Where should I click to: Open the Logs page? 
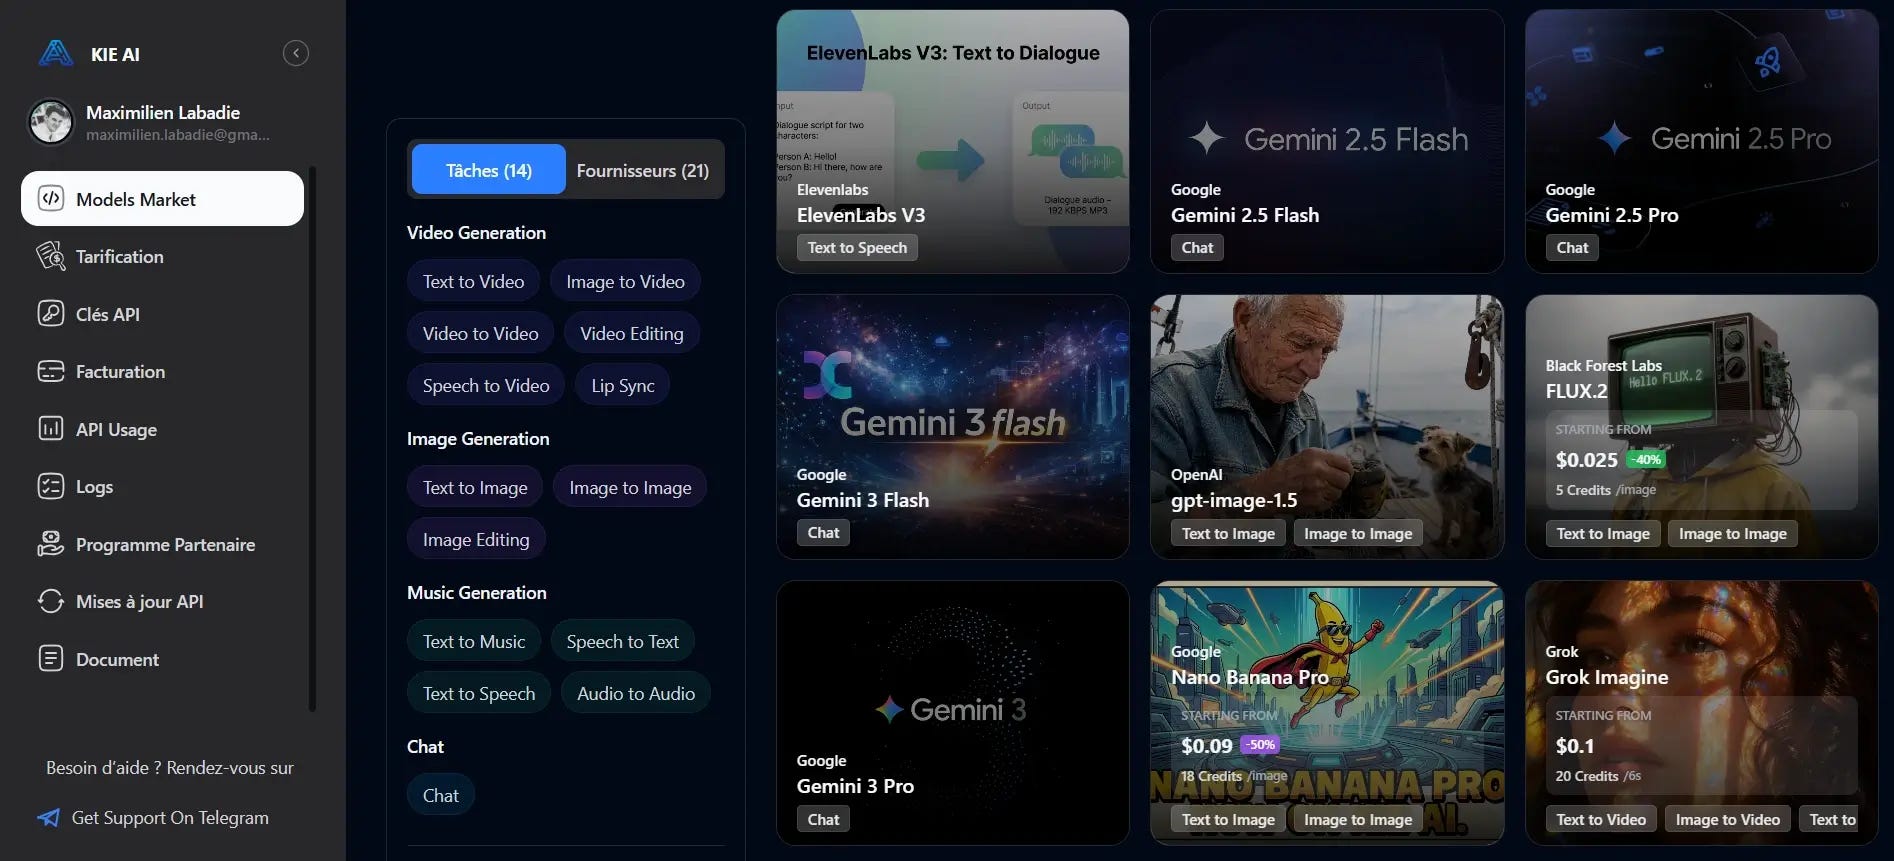tap(162, 486)
